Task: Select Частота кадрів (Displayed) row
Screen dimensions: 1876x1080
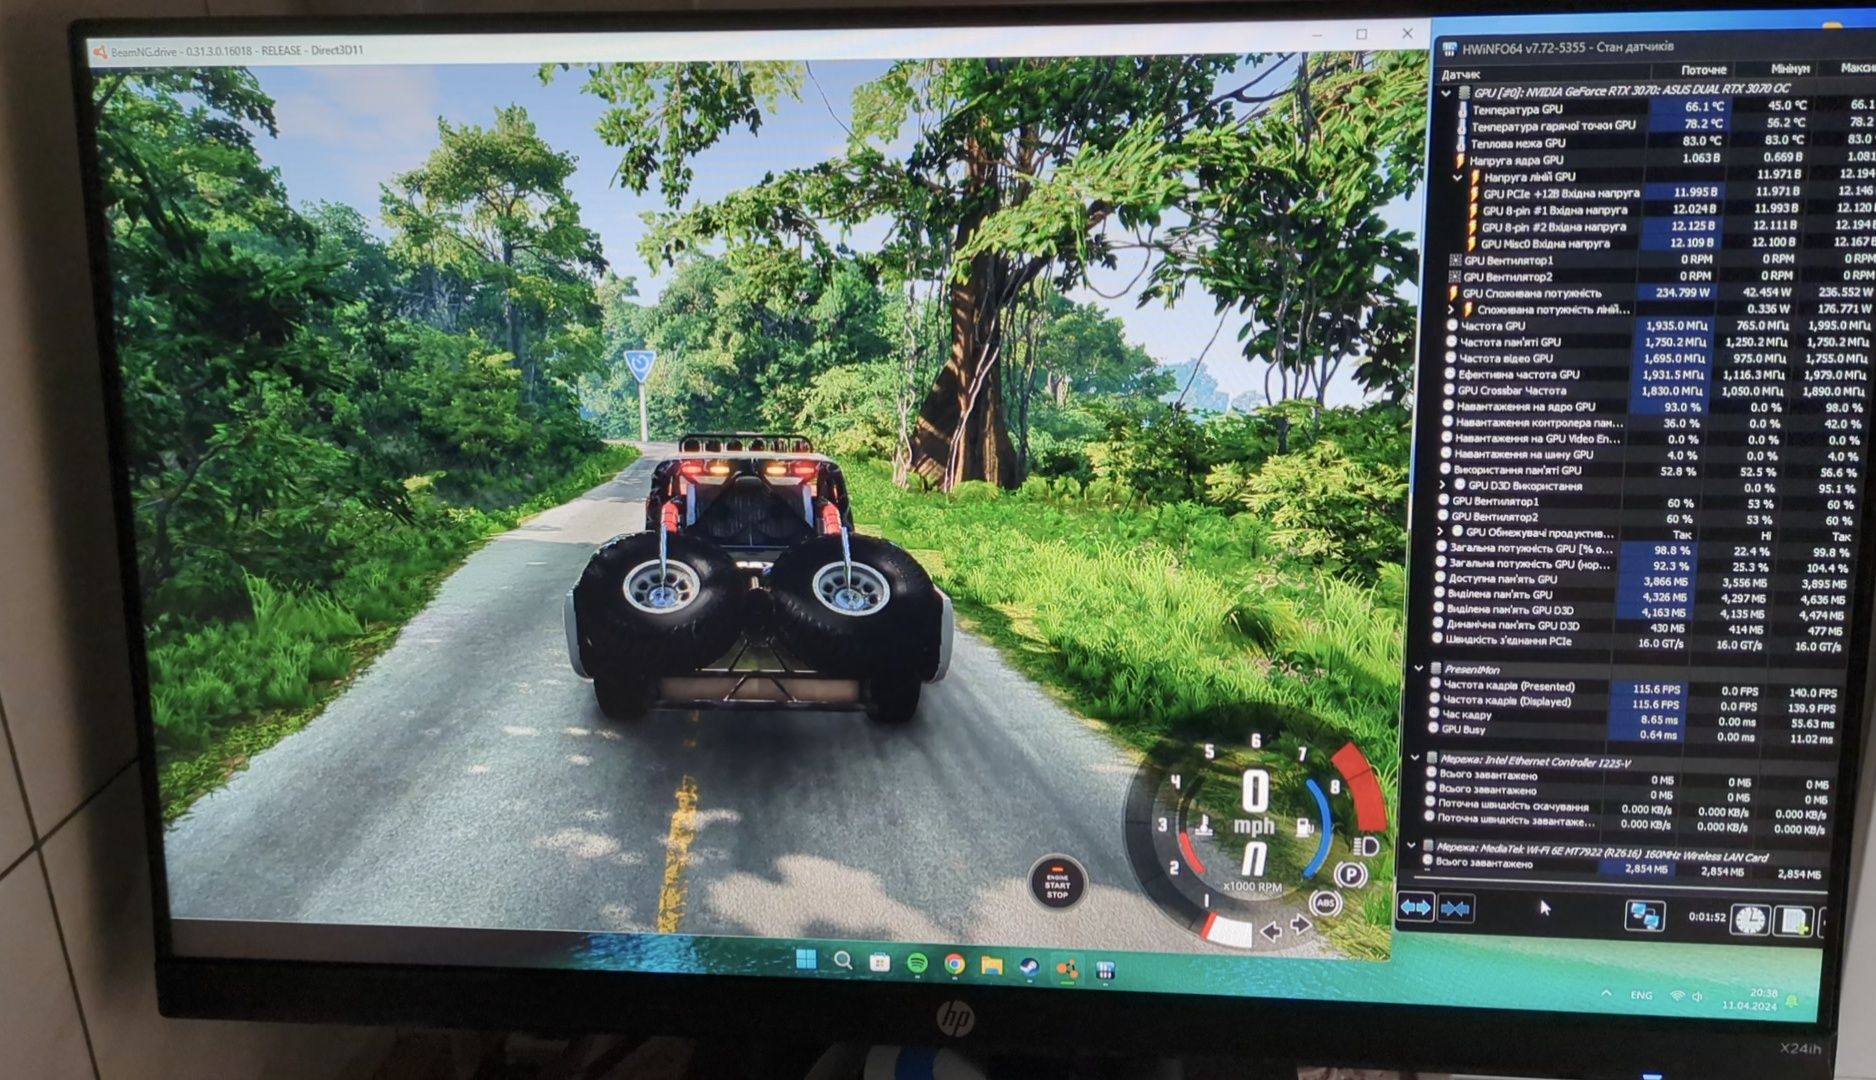Action: coord(1636,702)
